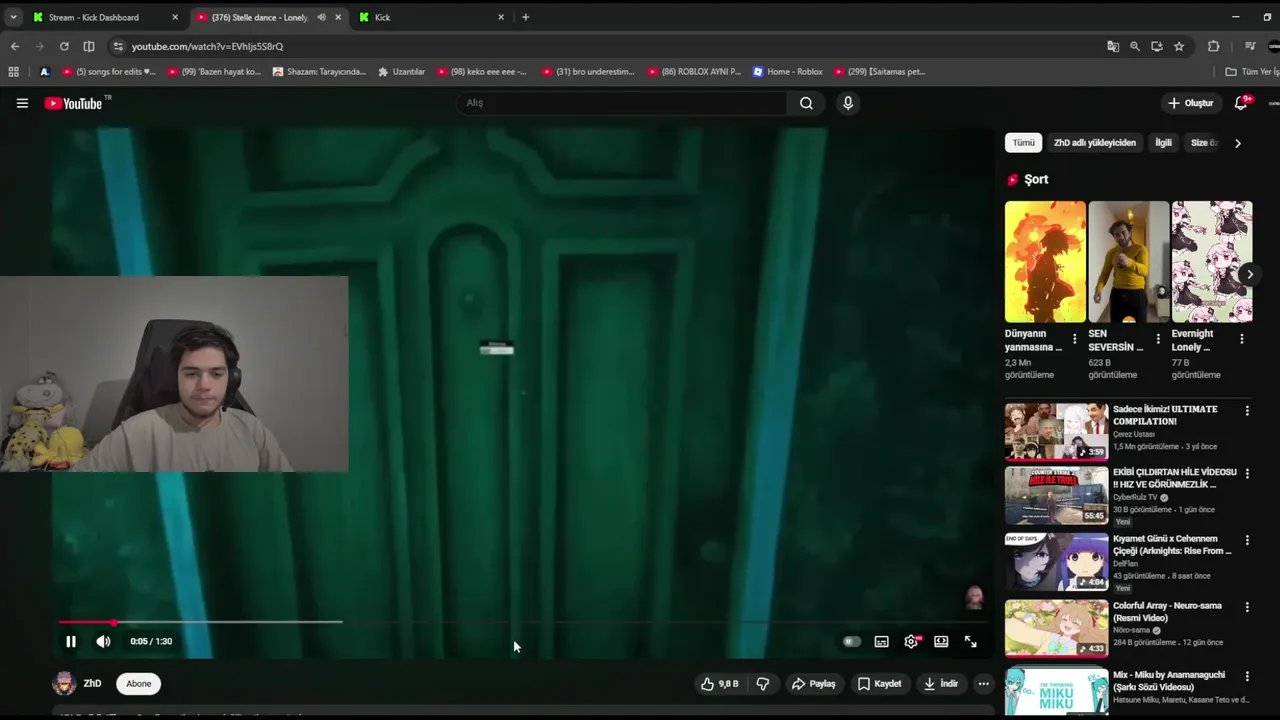Reload the page
This screenshot has width=1280, height=720.
[x=64, y=46]
